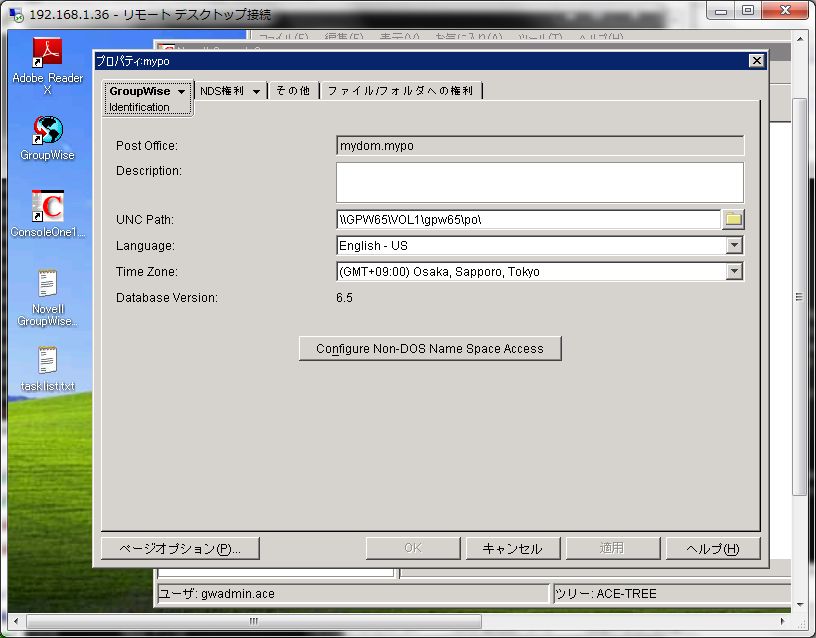Click the ツリー: ACE-TREE status text
Image resolution: width=816 pixels, height=638 pixels.
[x=606, y=593]
